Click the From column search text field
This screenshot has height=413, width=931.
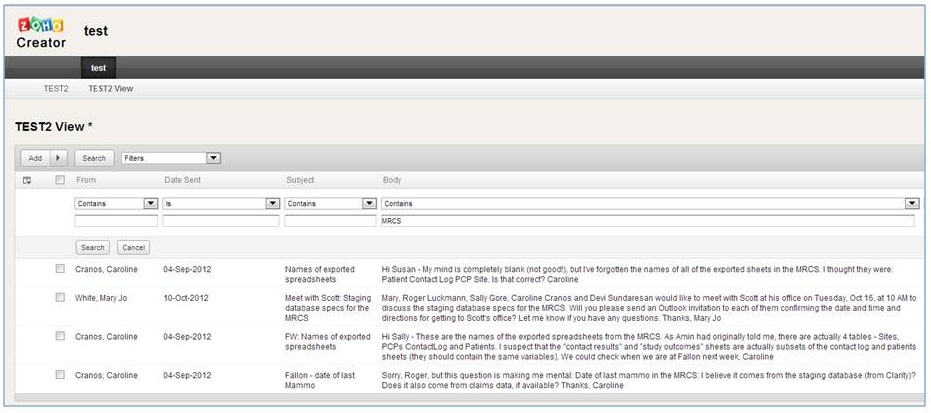click(116, 221)
